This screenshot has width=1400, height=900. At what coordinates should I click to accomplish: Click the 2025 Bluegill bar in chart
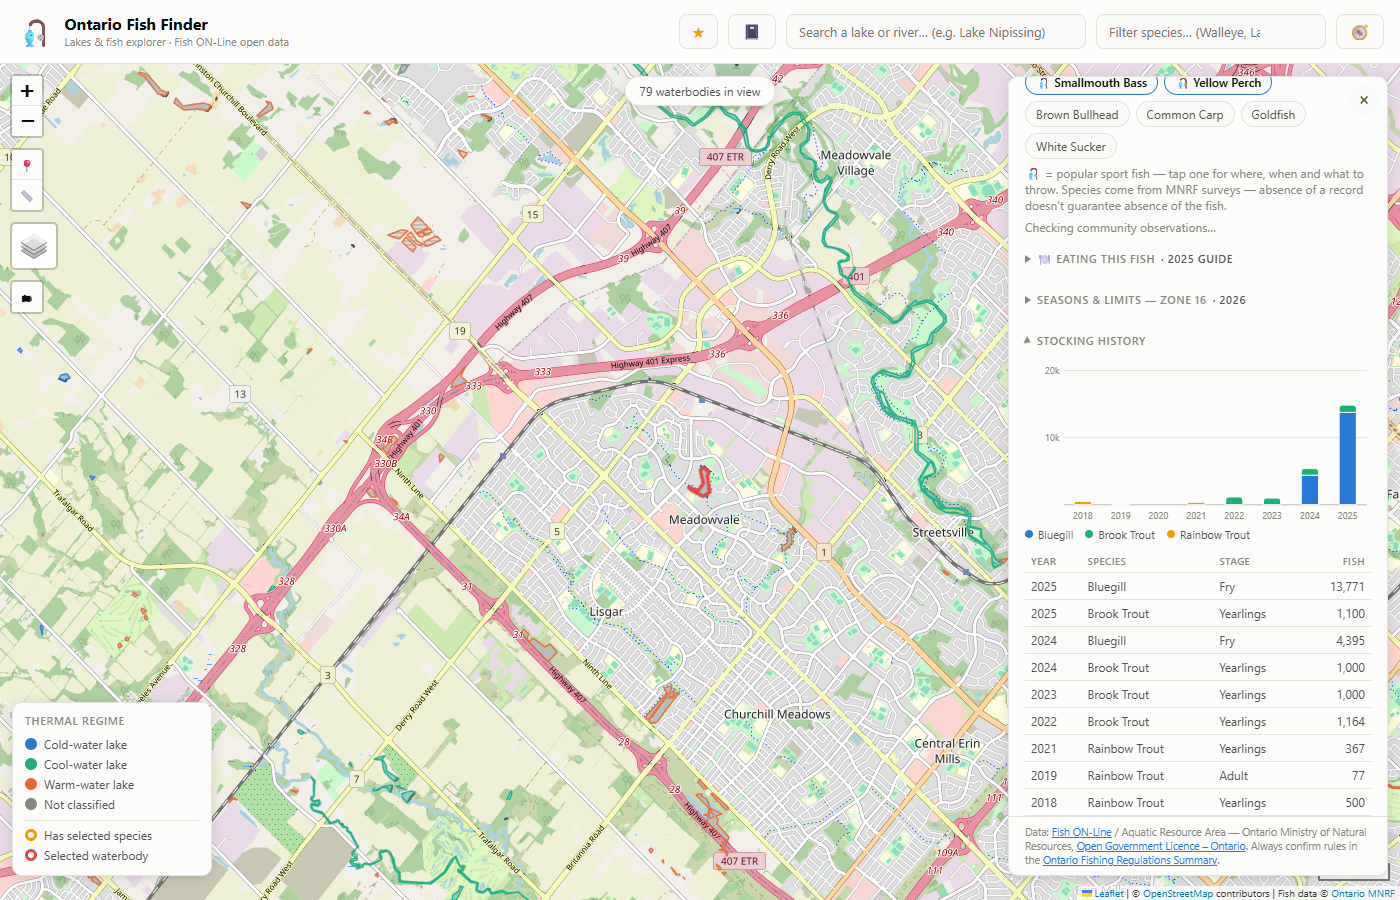pos(1348,458)
